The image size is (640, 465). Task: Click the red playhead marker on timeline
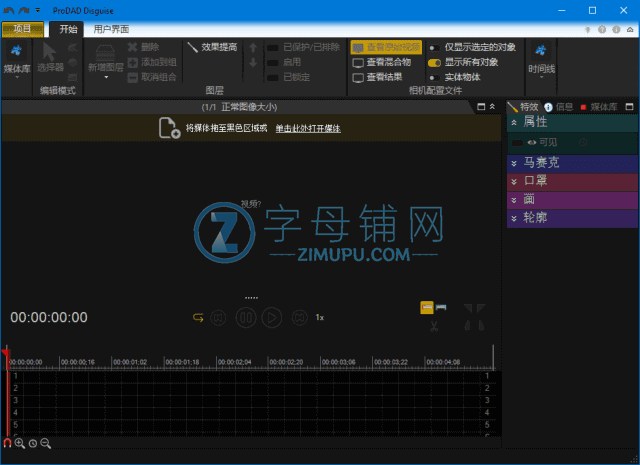(x=5, y=353)
